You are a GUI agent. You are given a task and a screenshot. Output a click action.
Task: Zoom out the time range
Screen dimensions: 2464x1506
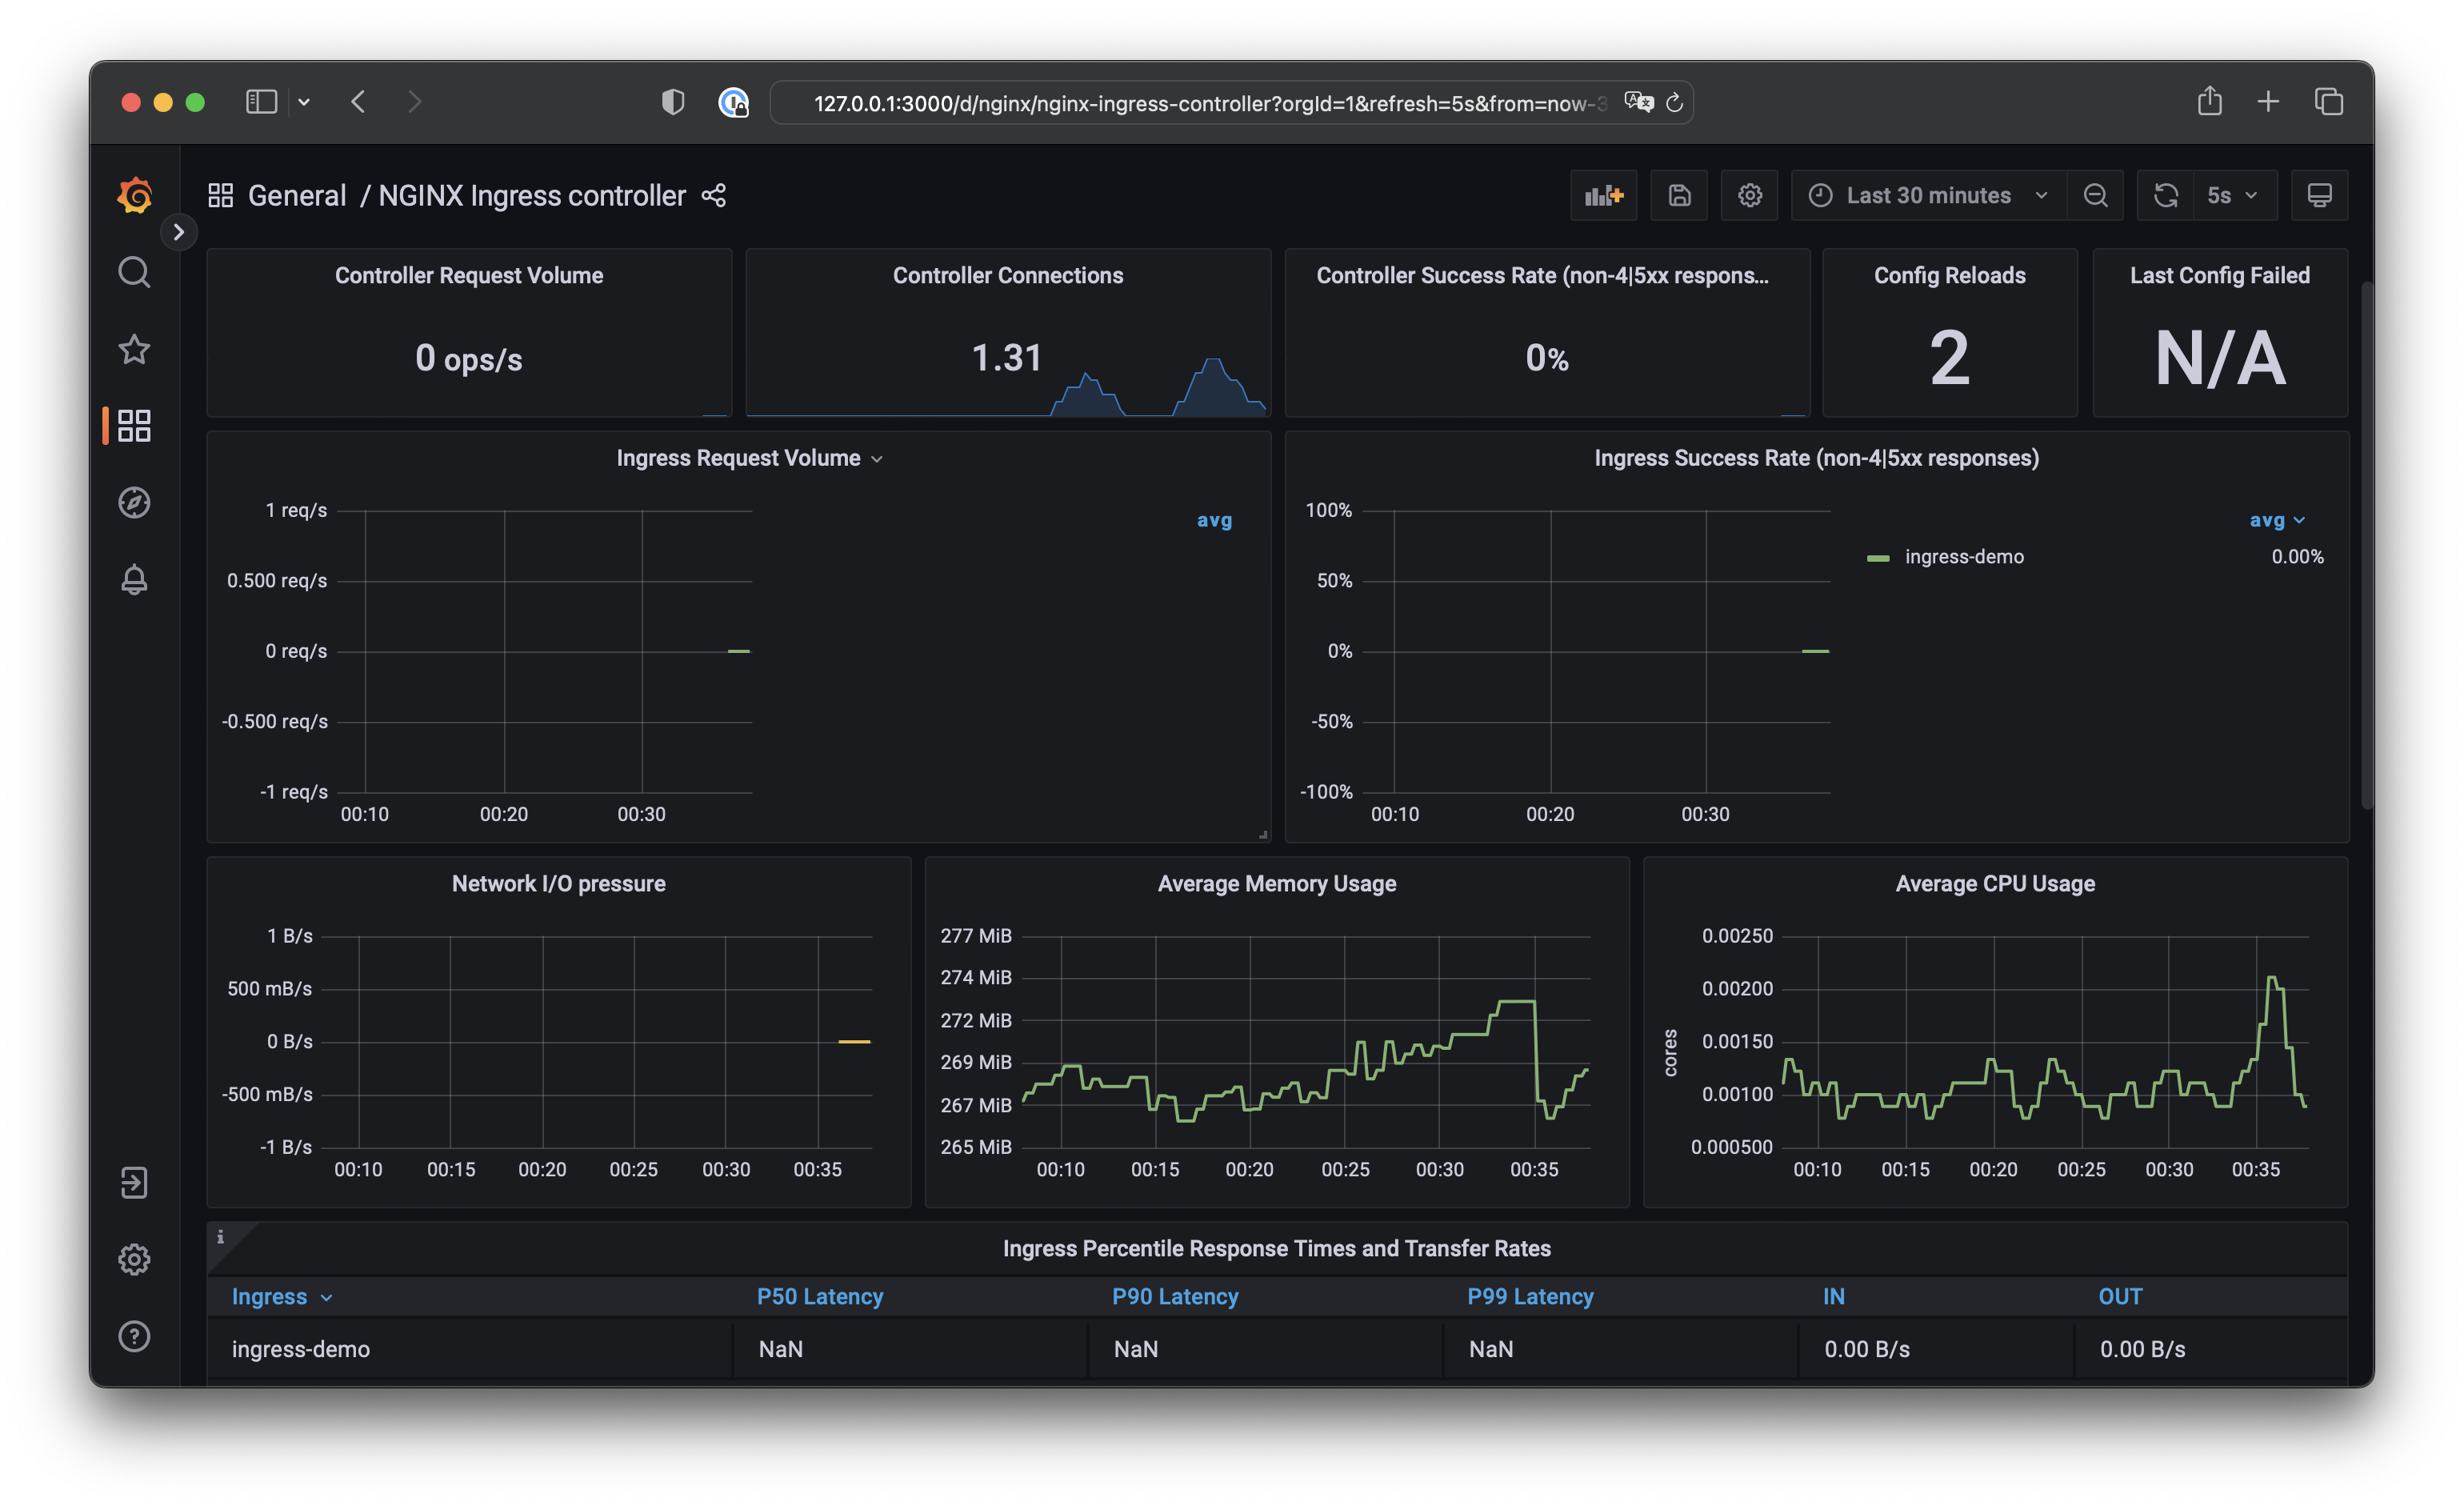click(2096, 195)
